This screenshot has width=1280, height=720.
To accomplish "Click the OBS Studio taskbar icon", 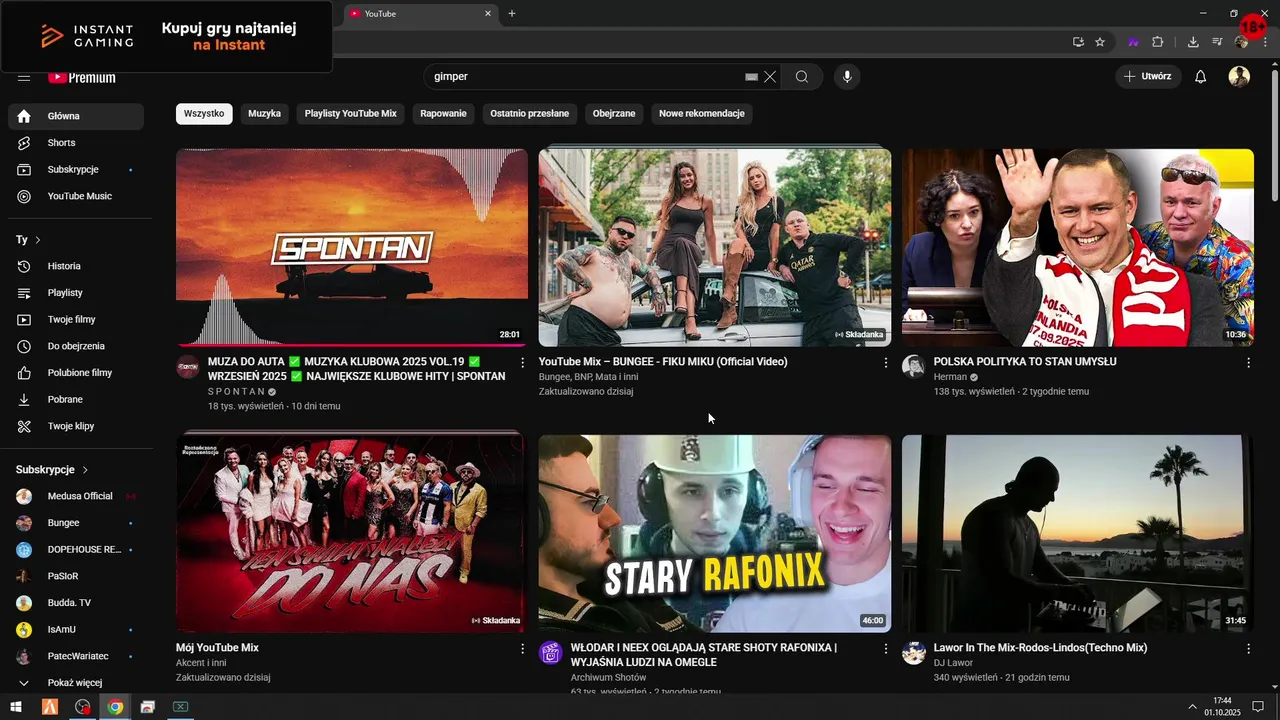I will [x=82, y=707].
